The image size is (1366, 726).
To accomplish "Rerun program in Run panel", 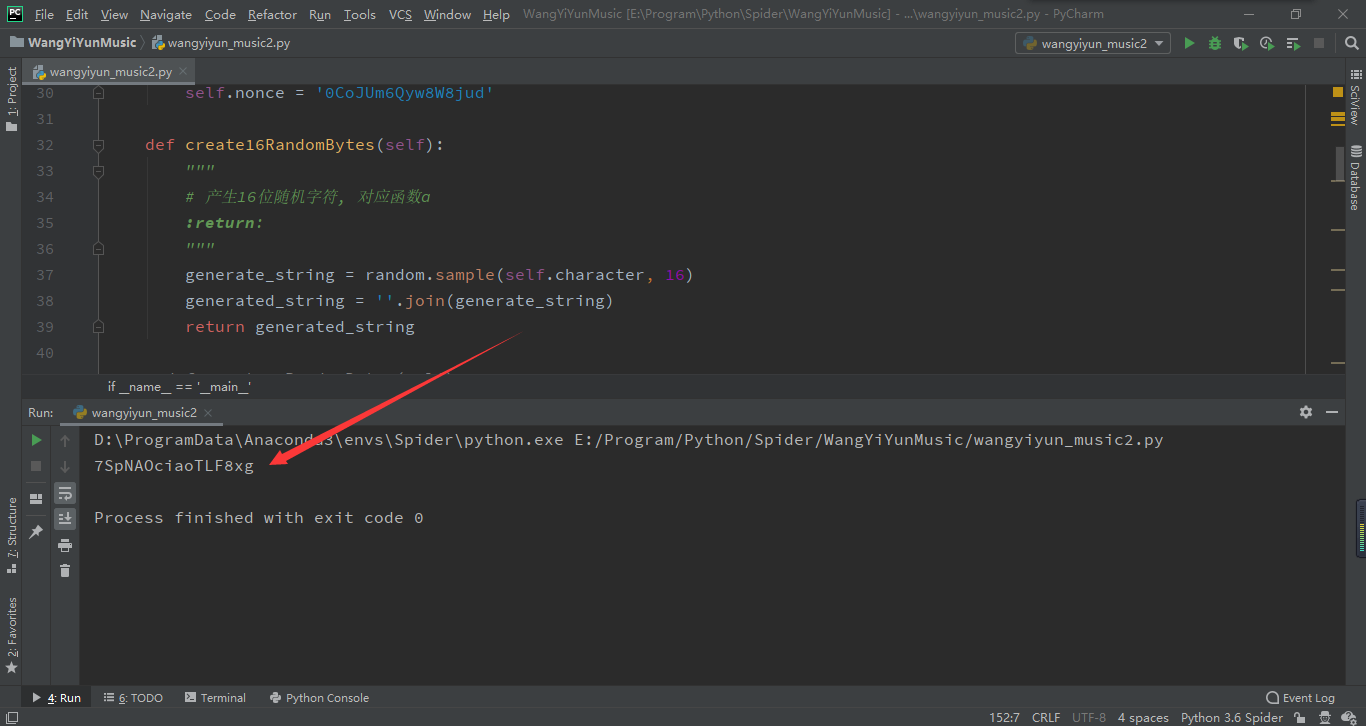I will 36,440.
